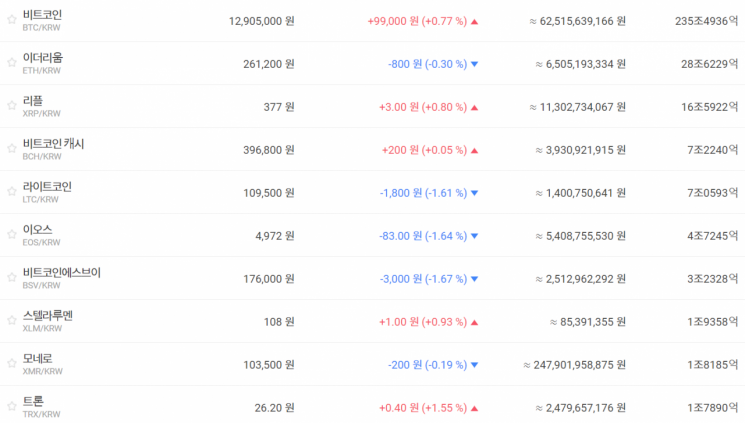The width and height of the screenshot is (745, 423).
Task: Click the red up arrow in BCH row
Action: (x=474, y=151)
